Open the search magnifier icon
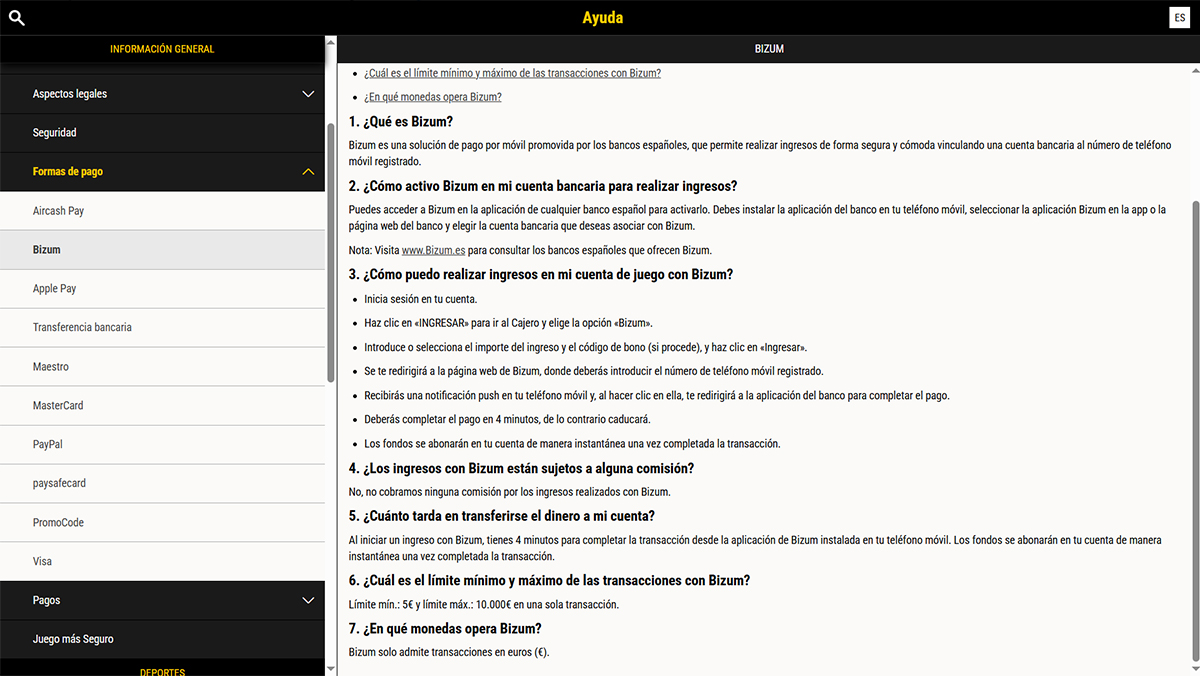1200x676 pixels. pyautogui.click(x=16, y=17)
